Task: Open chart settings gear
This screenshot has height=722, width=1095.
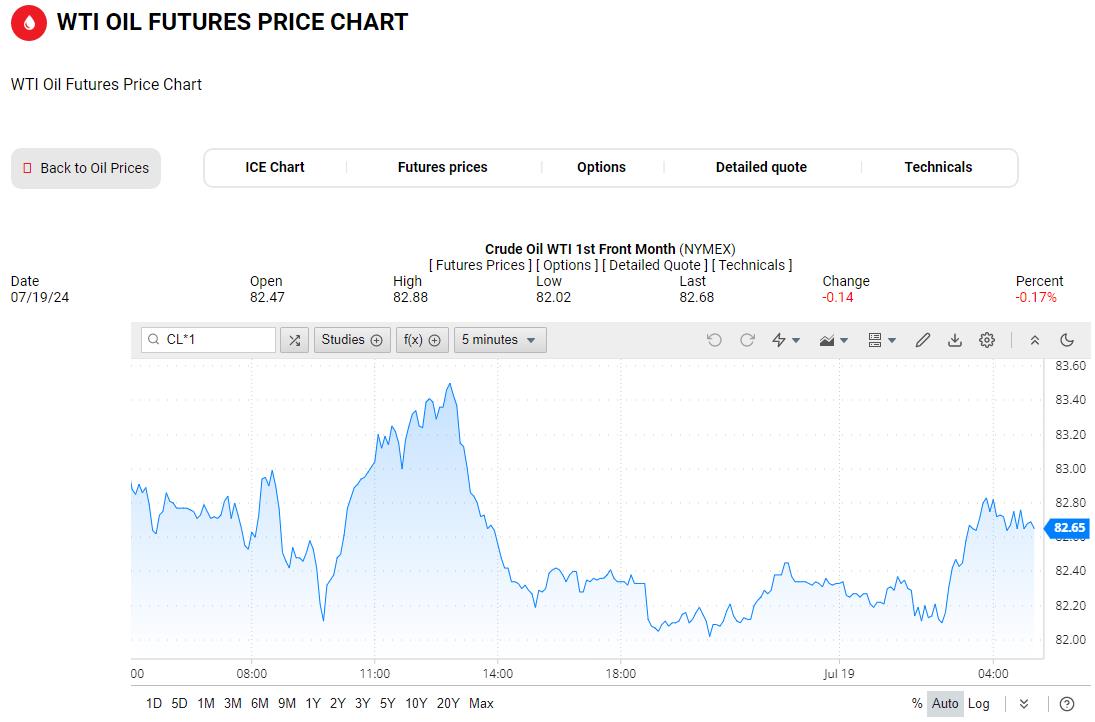Action: (987, 340)
